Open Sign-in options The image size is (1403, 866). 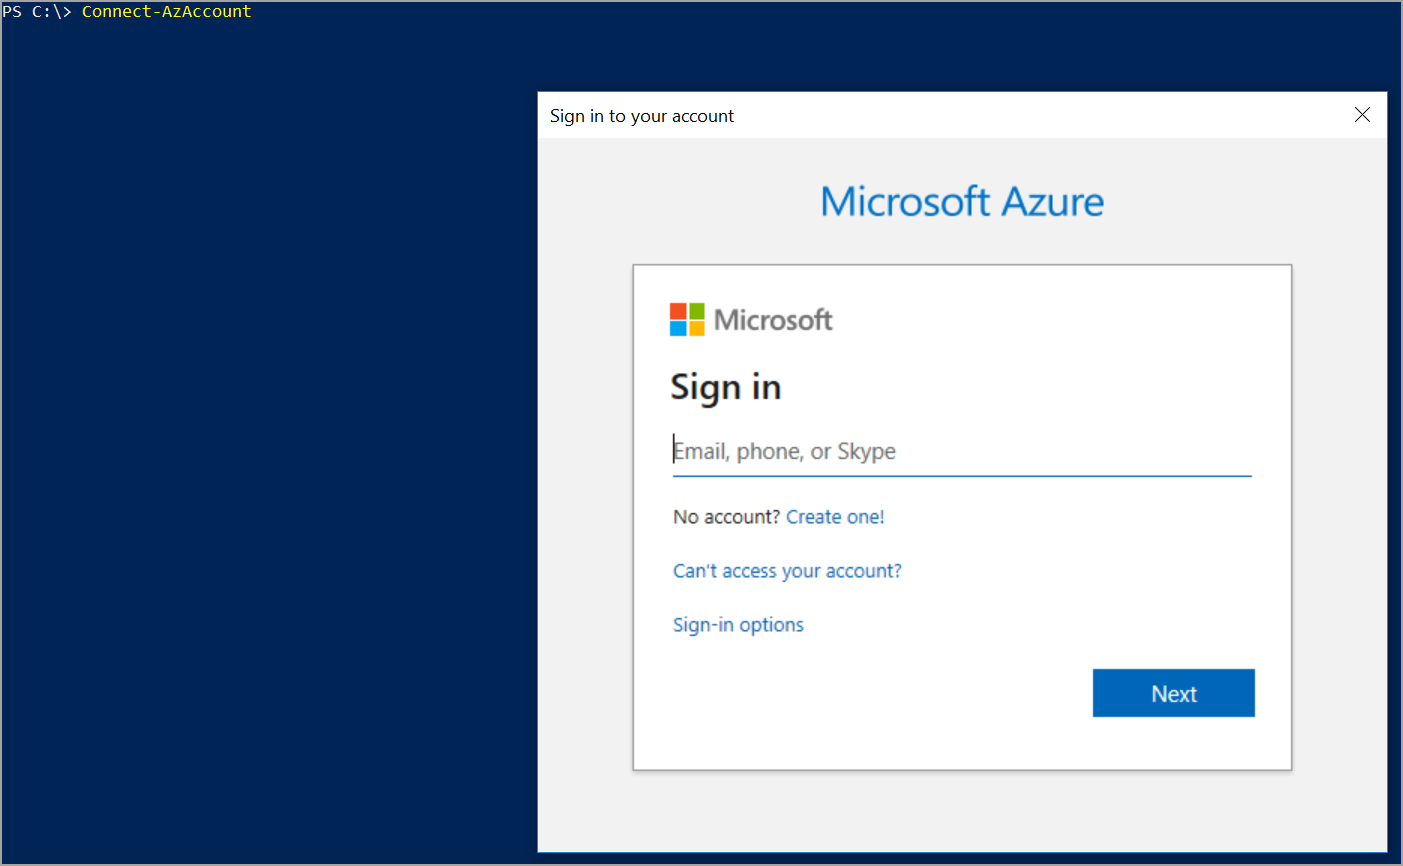738,625
